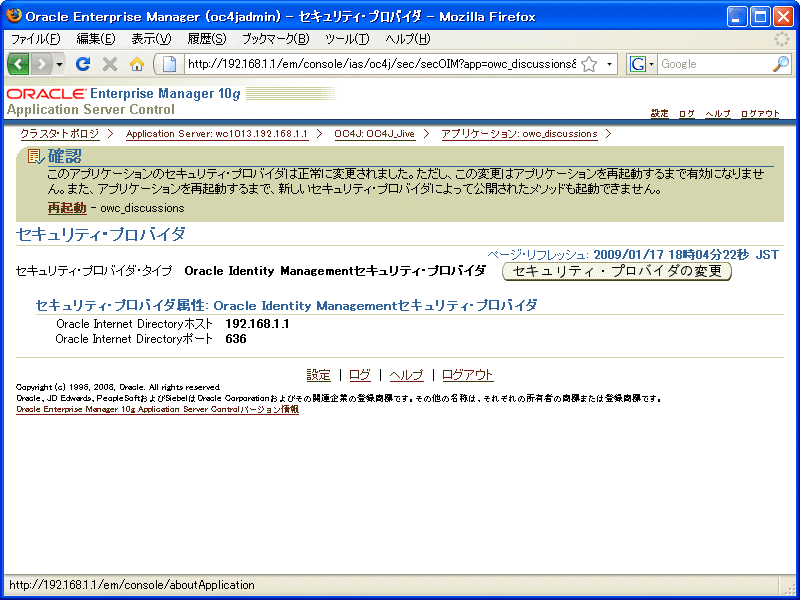800x600 pixels.
Task: Open the ファイル(F) menu
Action: tap(35, 39)
